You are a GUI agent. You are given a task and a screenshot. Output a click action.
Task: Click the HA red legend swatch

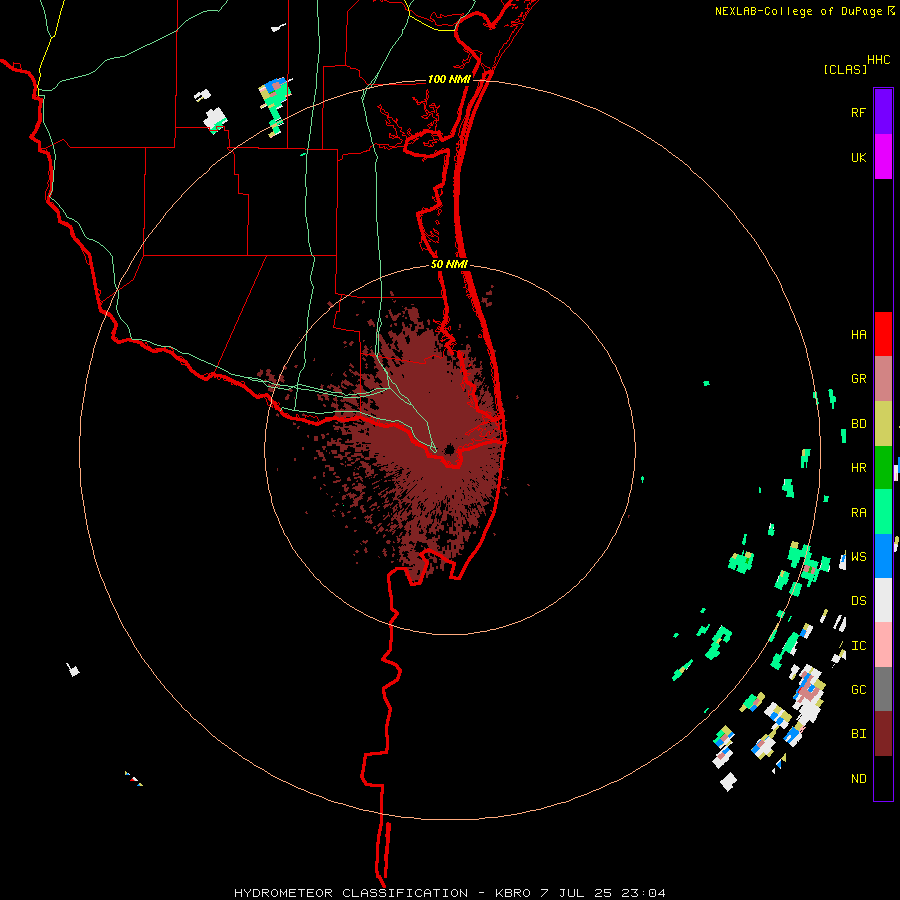pos(883,334)
